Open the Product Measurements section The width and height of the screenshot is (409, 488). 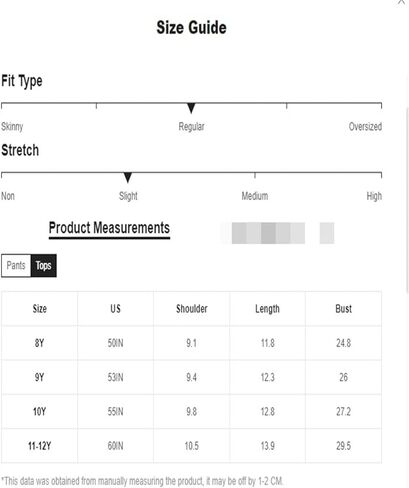109,229
